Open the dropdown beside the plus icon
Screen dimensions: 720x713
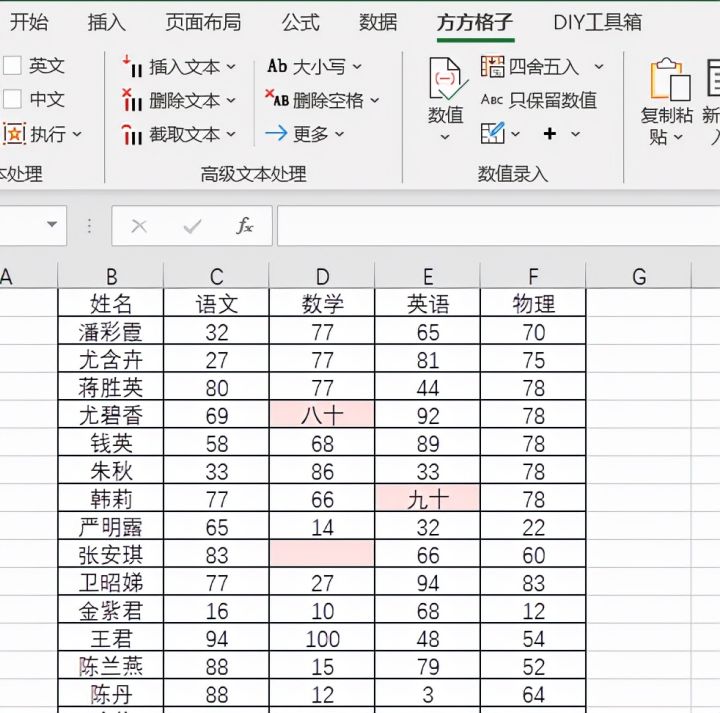575,134
